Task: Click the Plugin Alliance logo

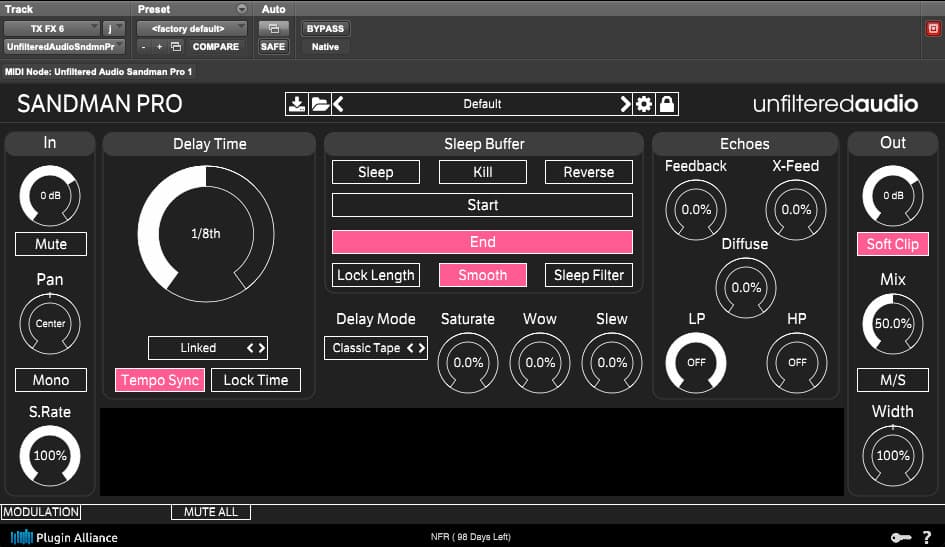Action: click(x=64, y=537)
